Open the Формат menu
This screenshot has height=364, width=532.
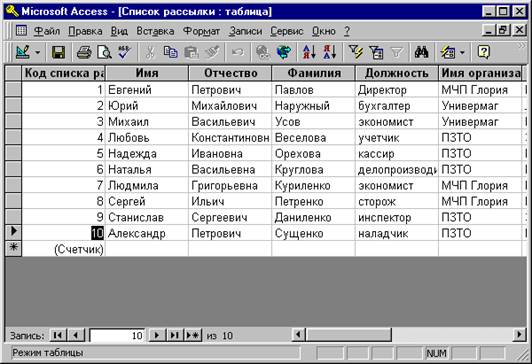[x=201, y=31]
